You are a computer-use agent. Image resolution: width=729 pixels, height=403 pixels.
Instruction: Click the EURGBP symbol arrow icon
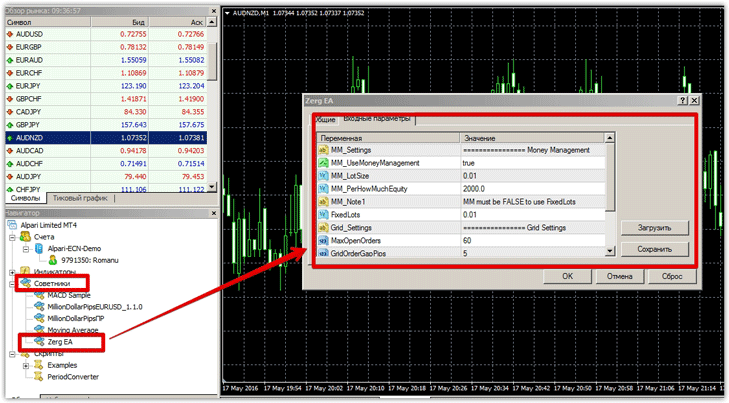click(9, 46)
